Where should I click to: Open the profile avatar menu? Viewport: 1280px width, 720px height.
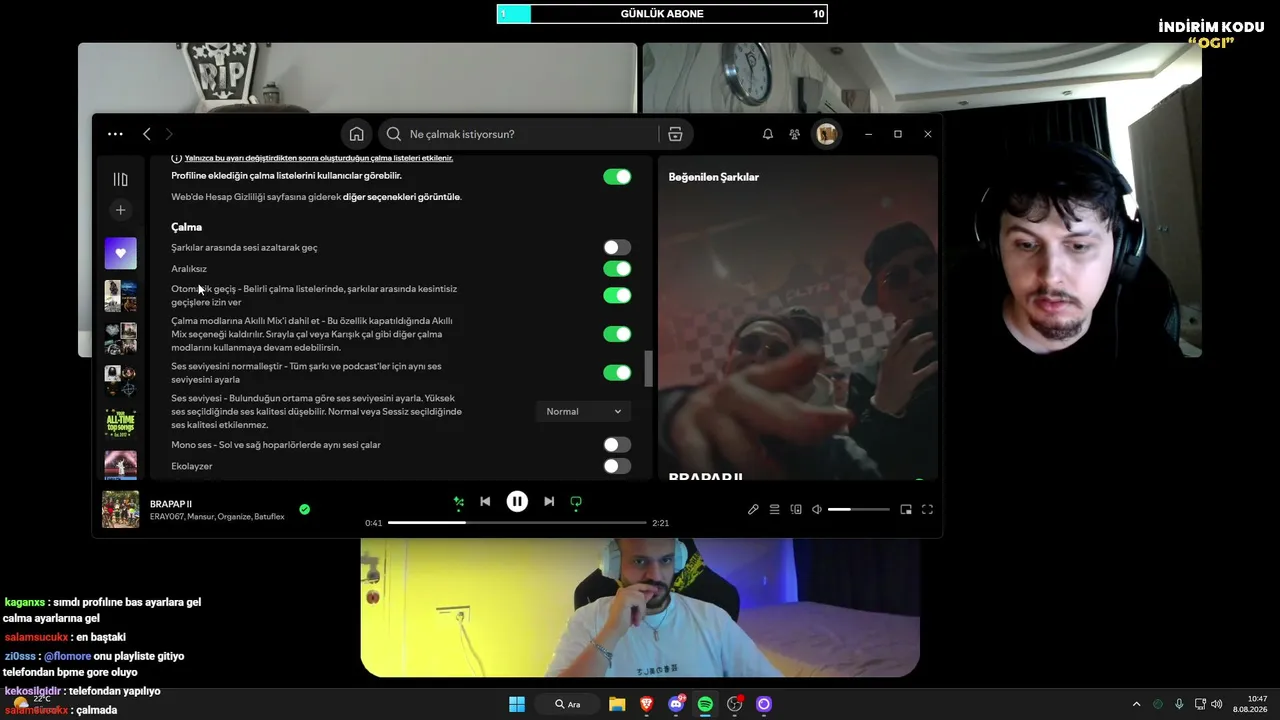(826, 134)
